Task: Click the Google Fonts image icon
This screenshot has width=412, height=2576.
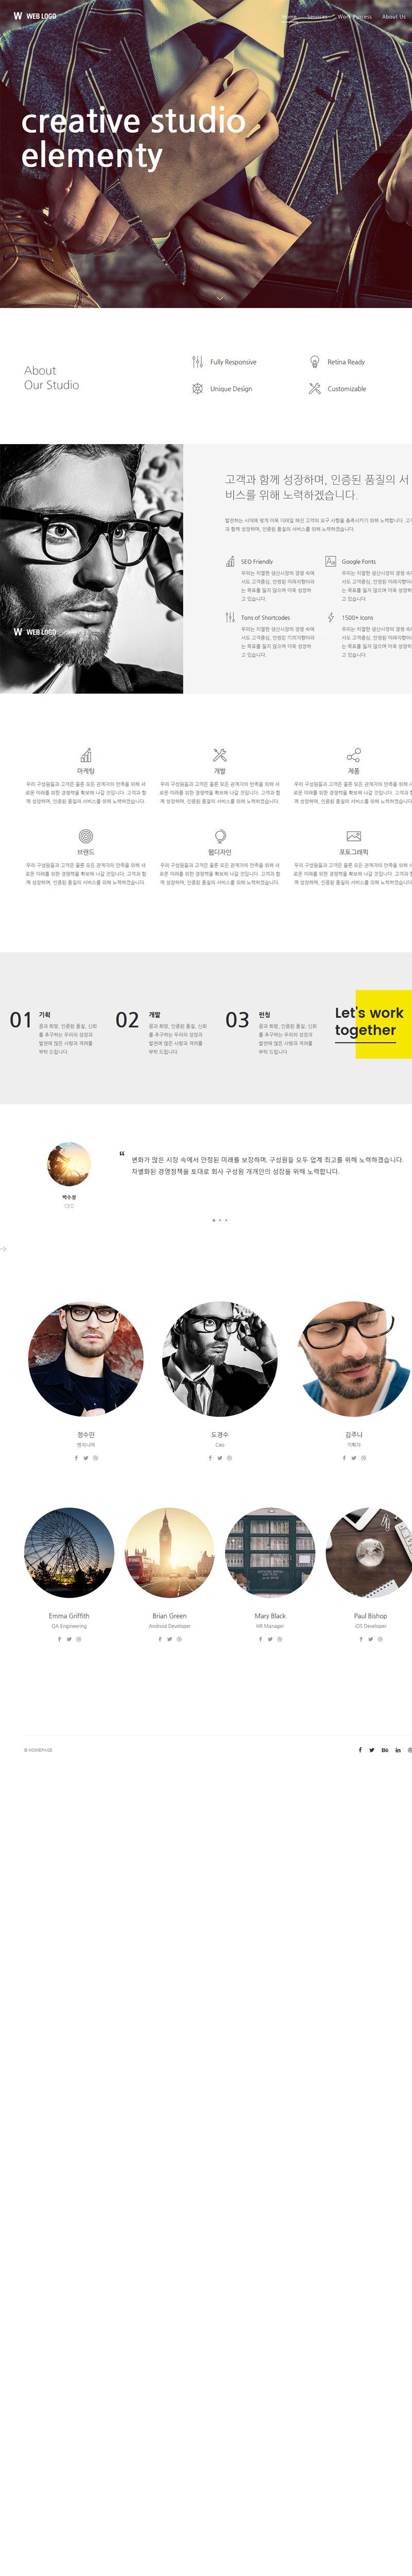Action: click(x=330, y=562)
